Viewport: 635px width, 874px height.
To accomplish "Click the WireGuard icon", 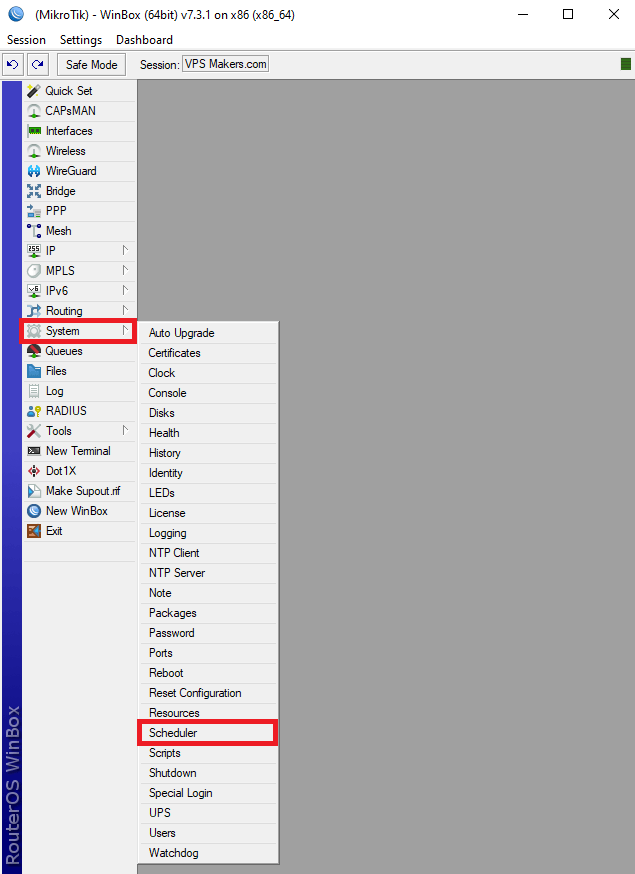I will click(x=34, y=171).
